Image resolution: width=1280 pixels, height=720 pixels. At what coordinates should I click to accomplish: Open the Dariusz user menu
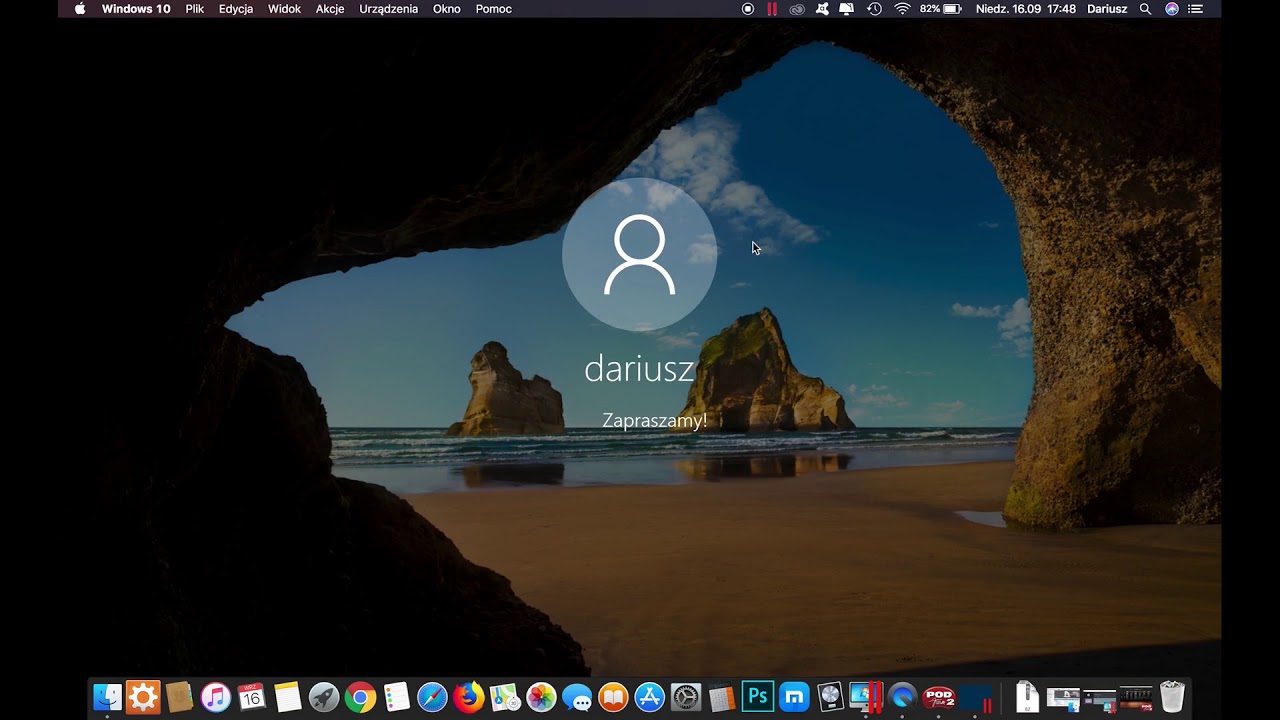point(1107,9)
